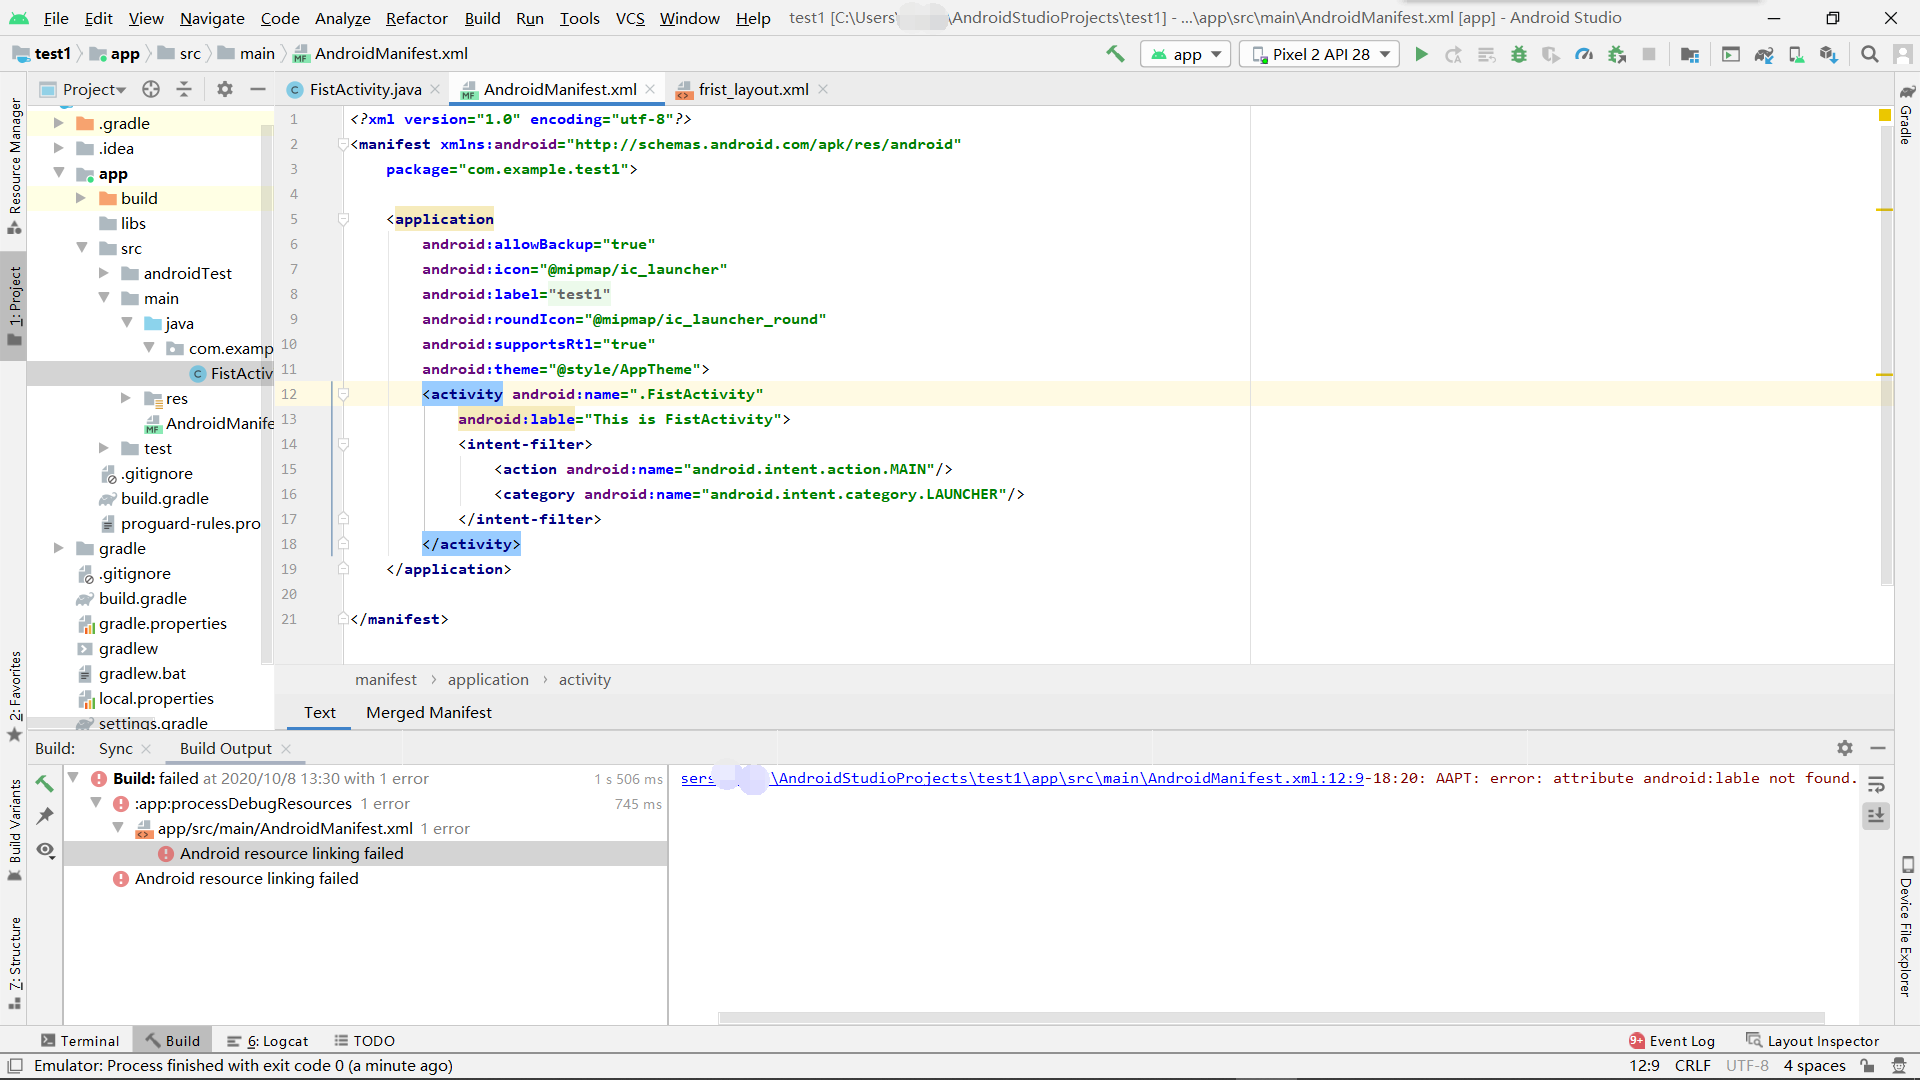Open the AndroidManifest.xml:12:9 error link
The image size is (1920, 1080).
point(1022,778)
